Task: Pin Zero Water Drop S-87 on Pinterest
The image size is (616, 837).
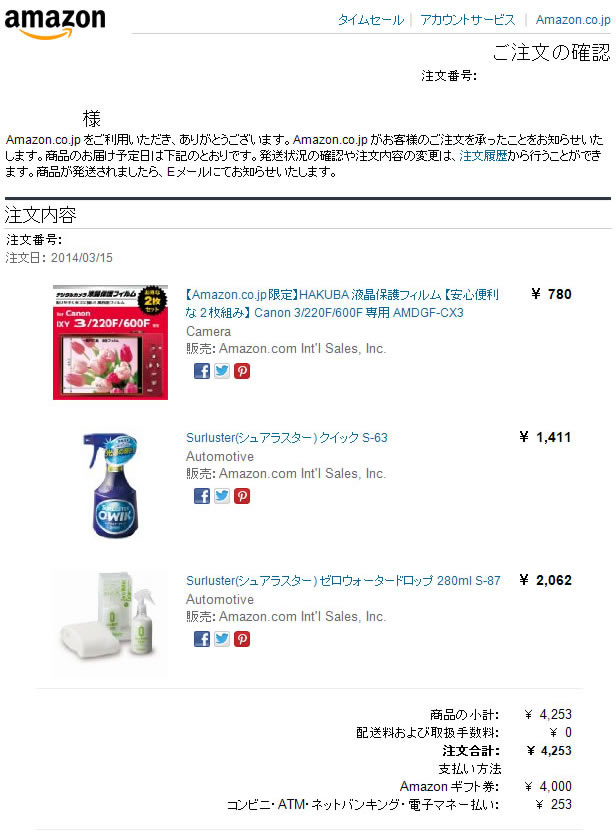Action: [242, 639]
